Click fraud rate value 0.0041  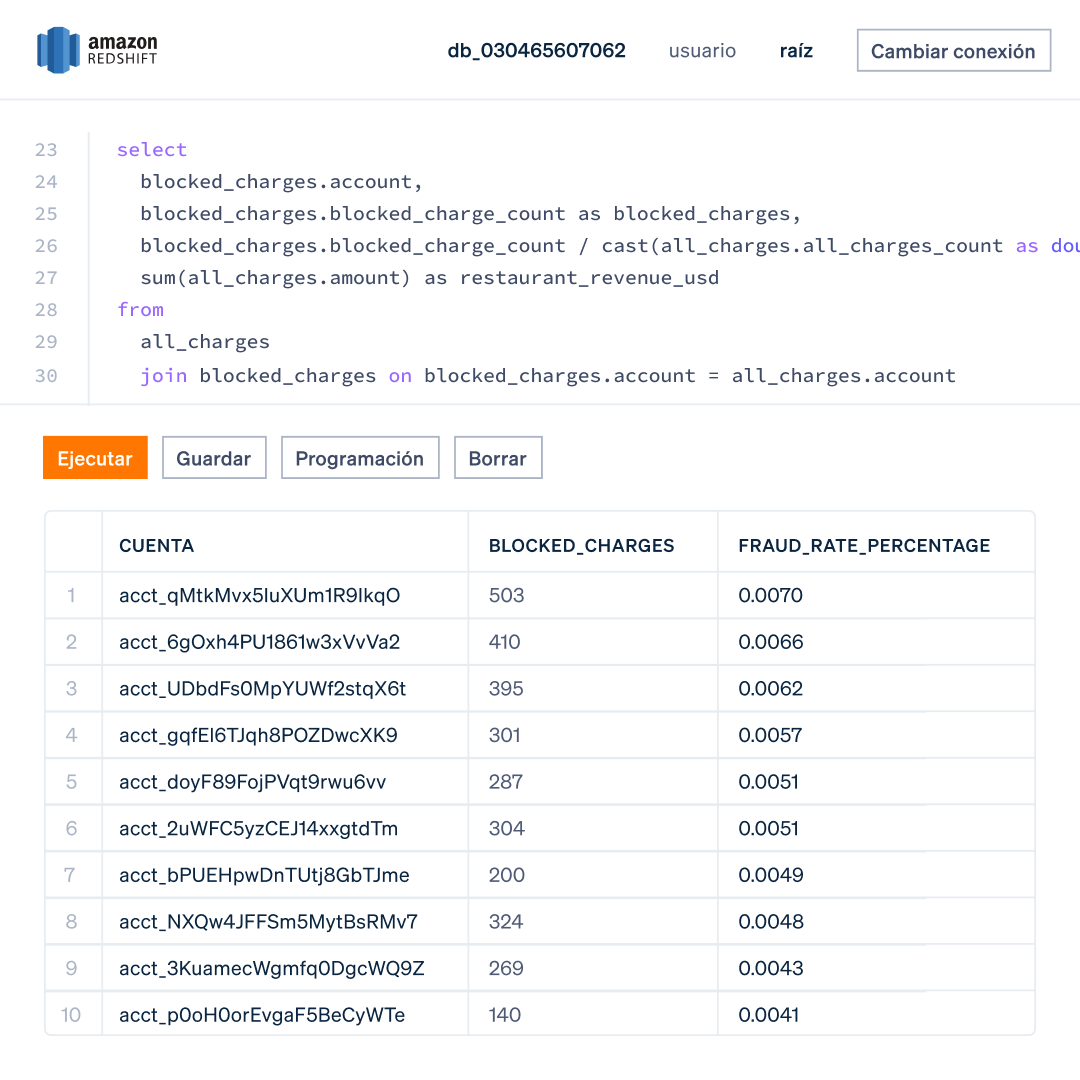pyautogui.click(x=768, y=1015)
